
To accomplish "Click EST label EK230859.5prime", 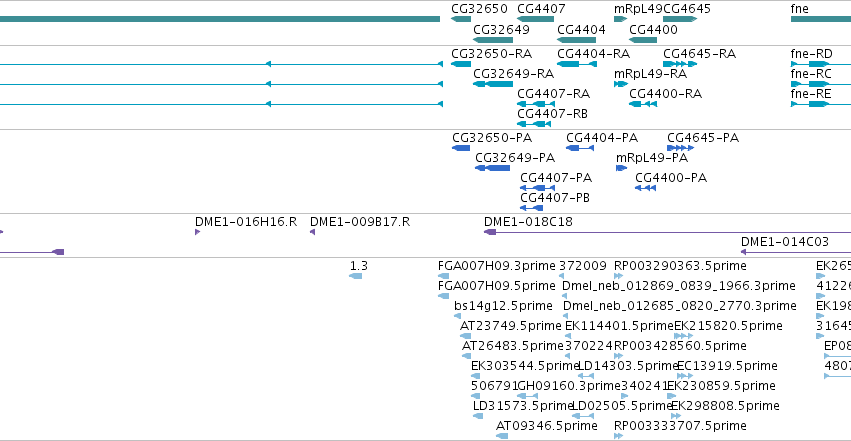I will click(x=721, y=386).
